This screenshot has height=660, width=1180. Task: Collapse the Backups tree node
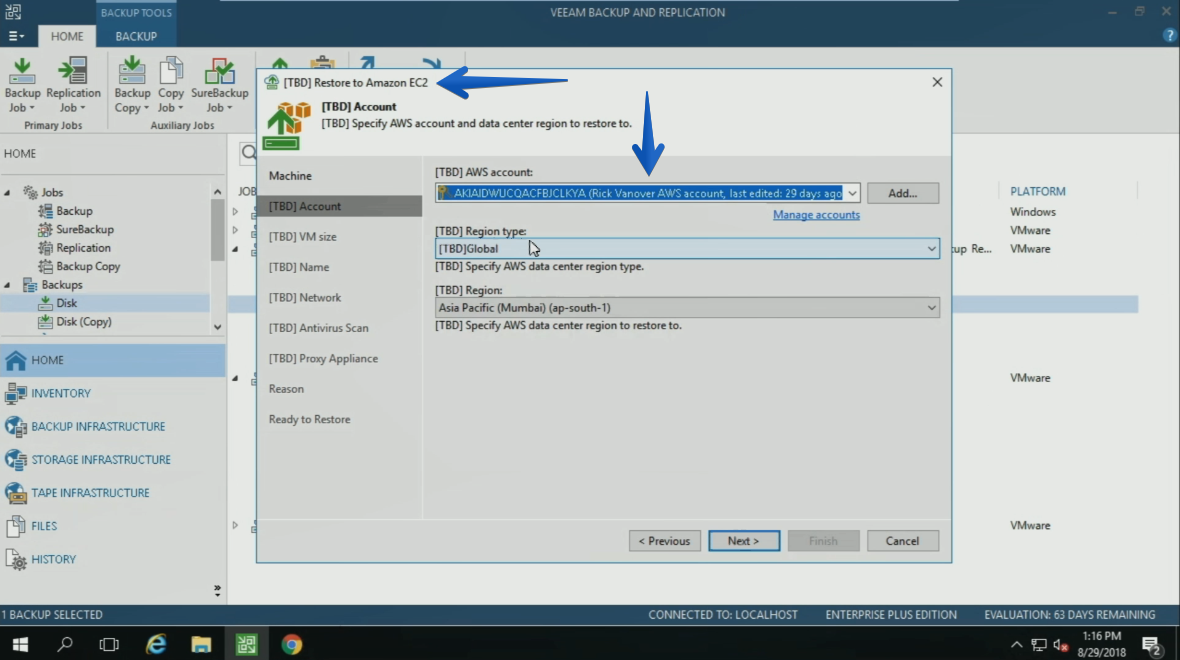(8, 285)
